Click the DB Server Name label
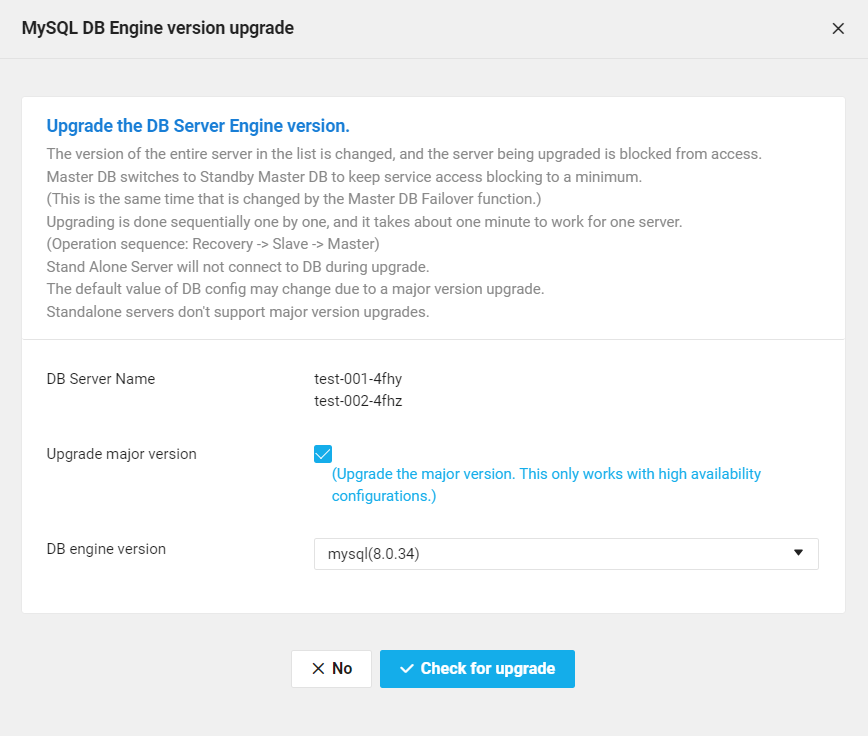Screen dimensions: 868x736 click(101, 379)
